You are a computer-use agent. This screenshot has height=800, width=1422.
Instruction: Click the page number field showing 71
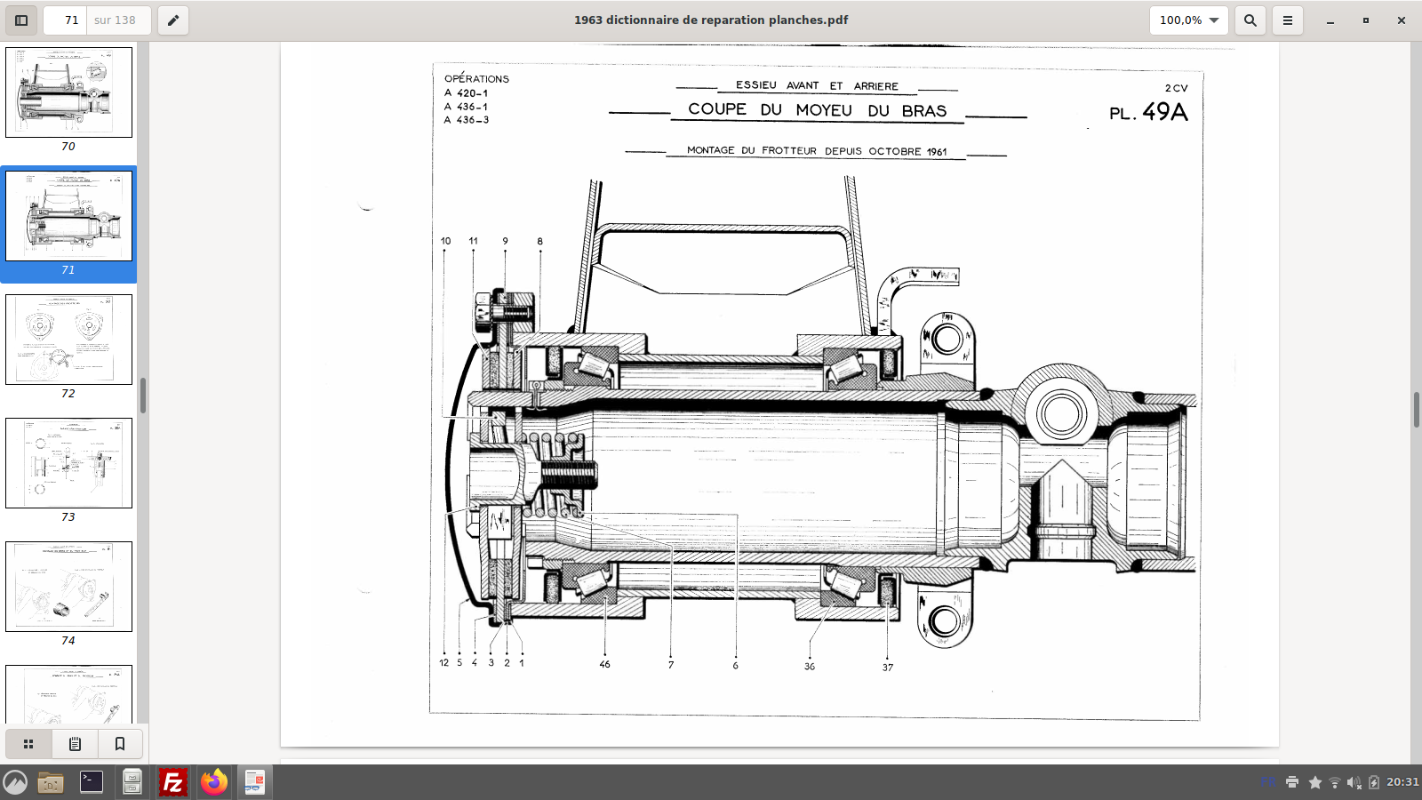pos(66,20)
